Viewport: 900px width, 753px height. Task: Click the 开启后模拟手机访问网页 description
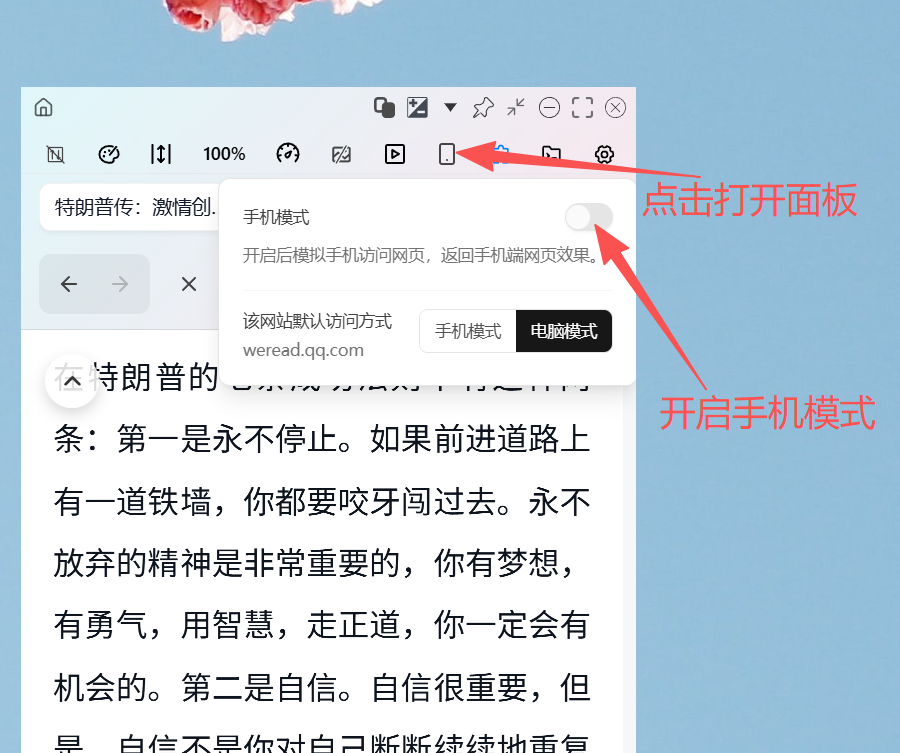[421, 255]
